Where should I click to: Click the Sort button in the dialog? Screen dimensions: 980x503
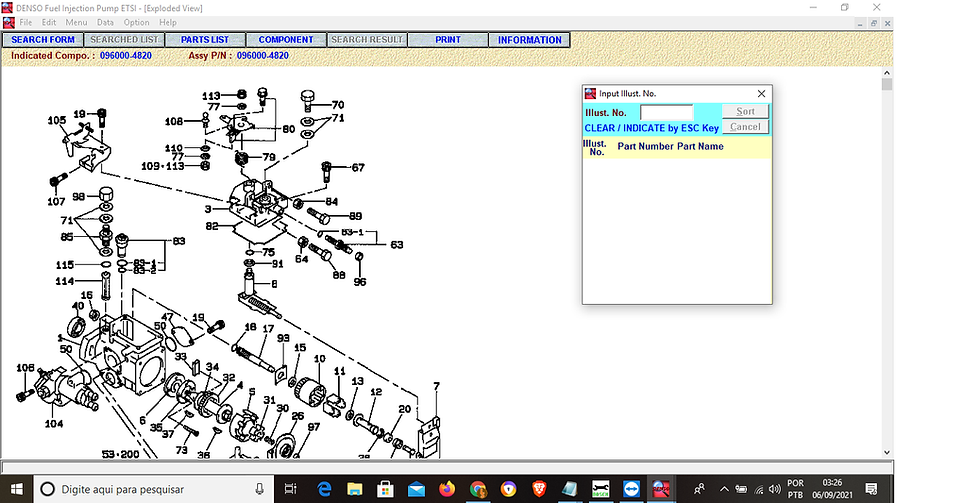click(745, 111)
